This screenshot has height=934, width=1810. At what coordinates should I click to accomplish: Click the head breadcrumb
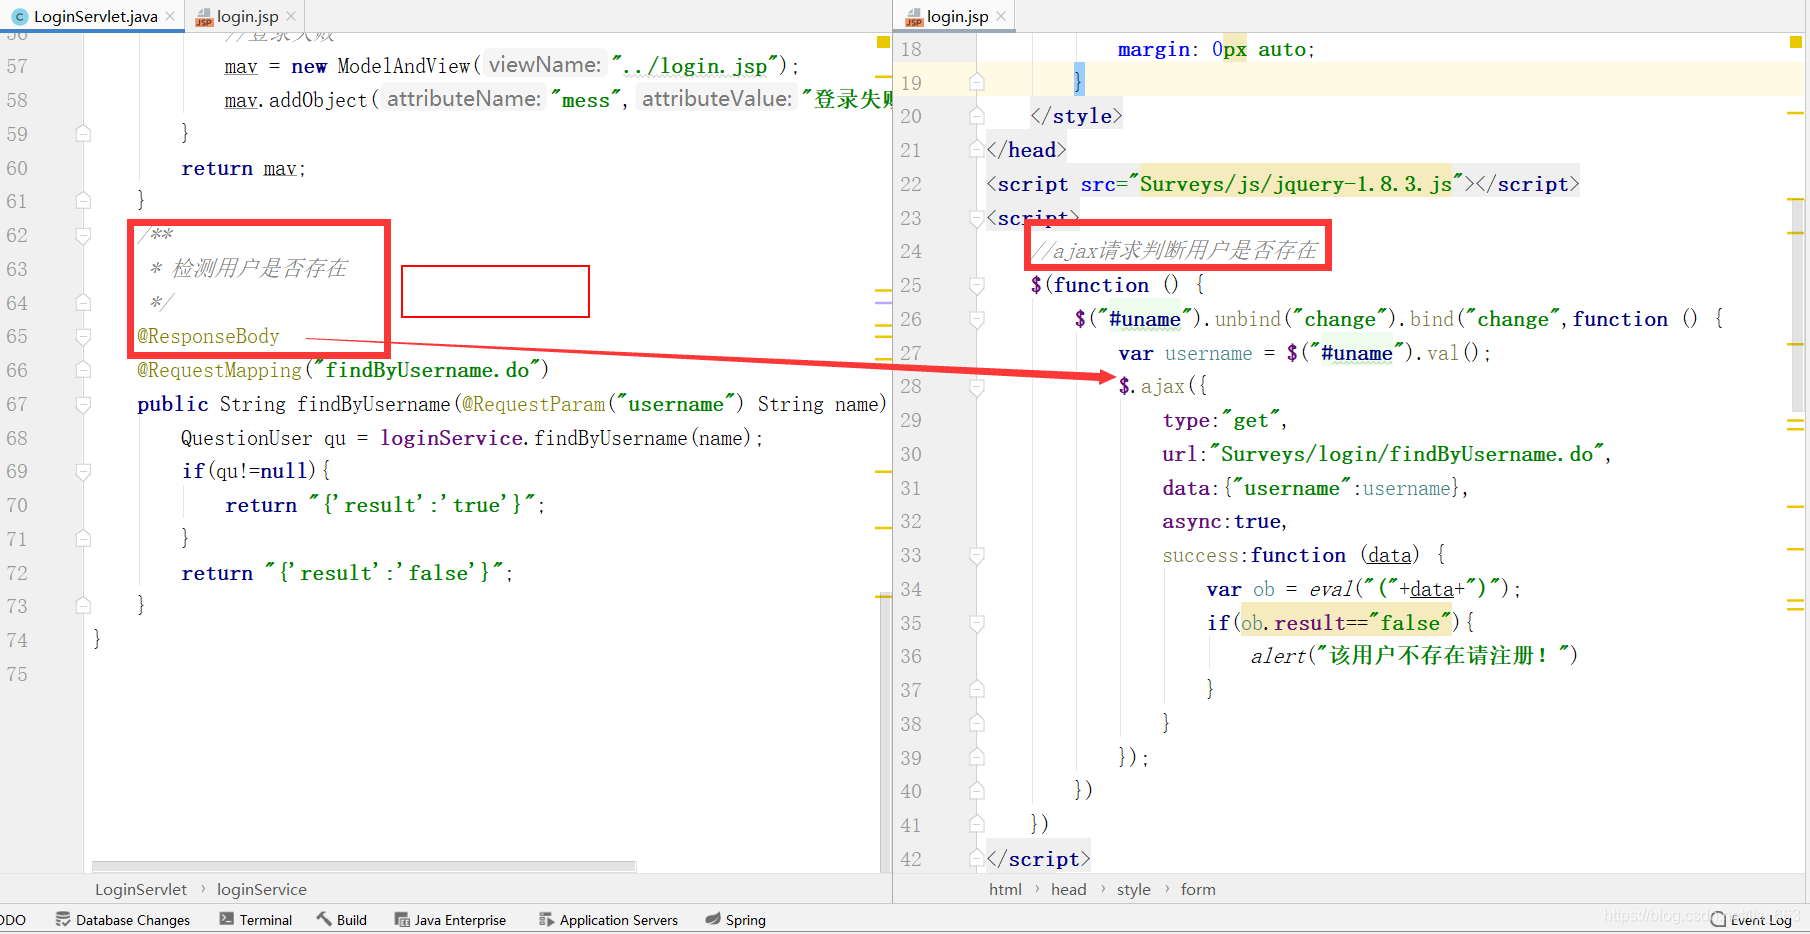coord(1068,889)
